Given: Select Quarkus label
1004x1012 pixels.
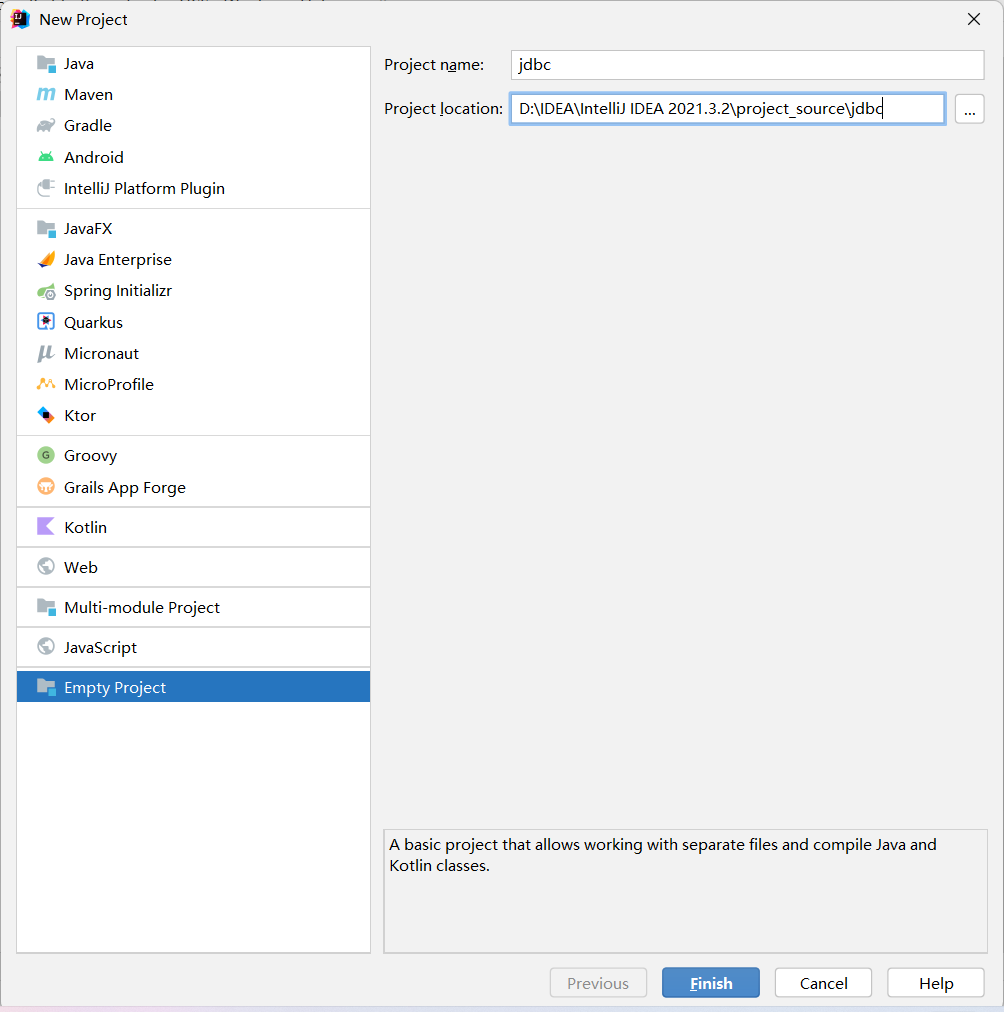Looking at the screenshot, I should pos(94,322).
